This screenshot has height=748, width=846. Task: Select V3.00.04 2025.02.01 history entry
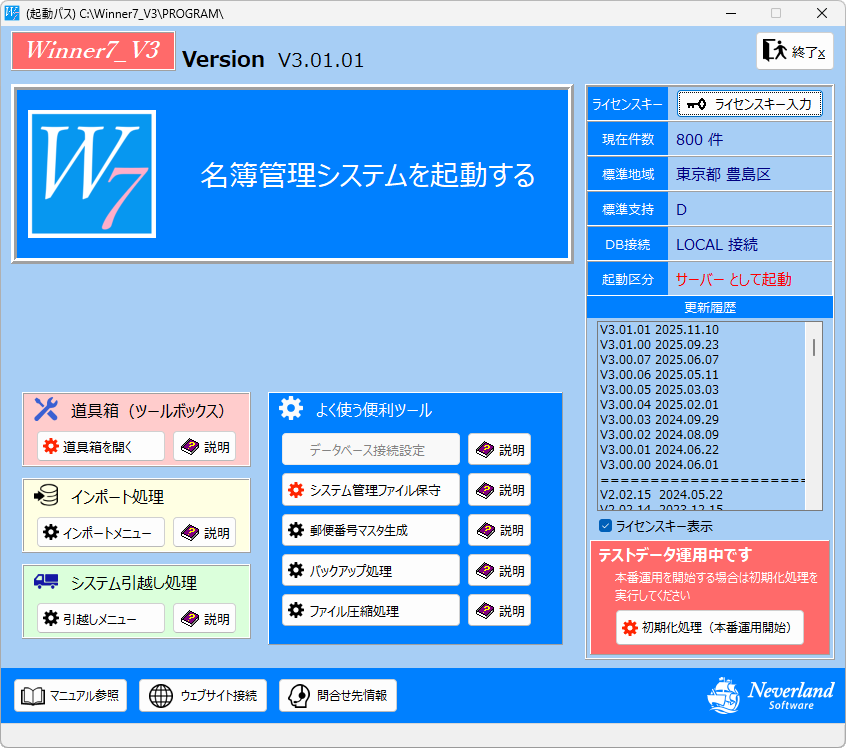coord(659,404)
